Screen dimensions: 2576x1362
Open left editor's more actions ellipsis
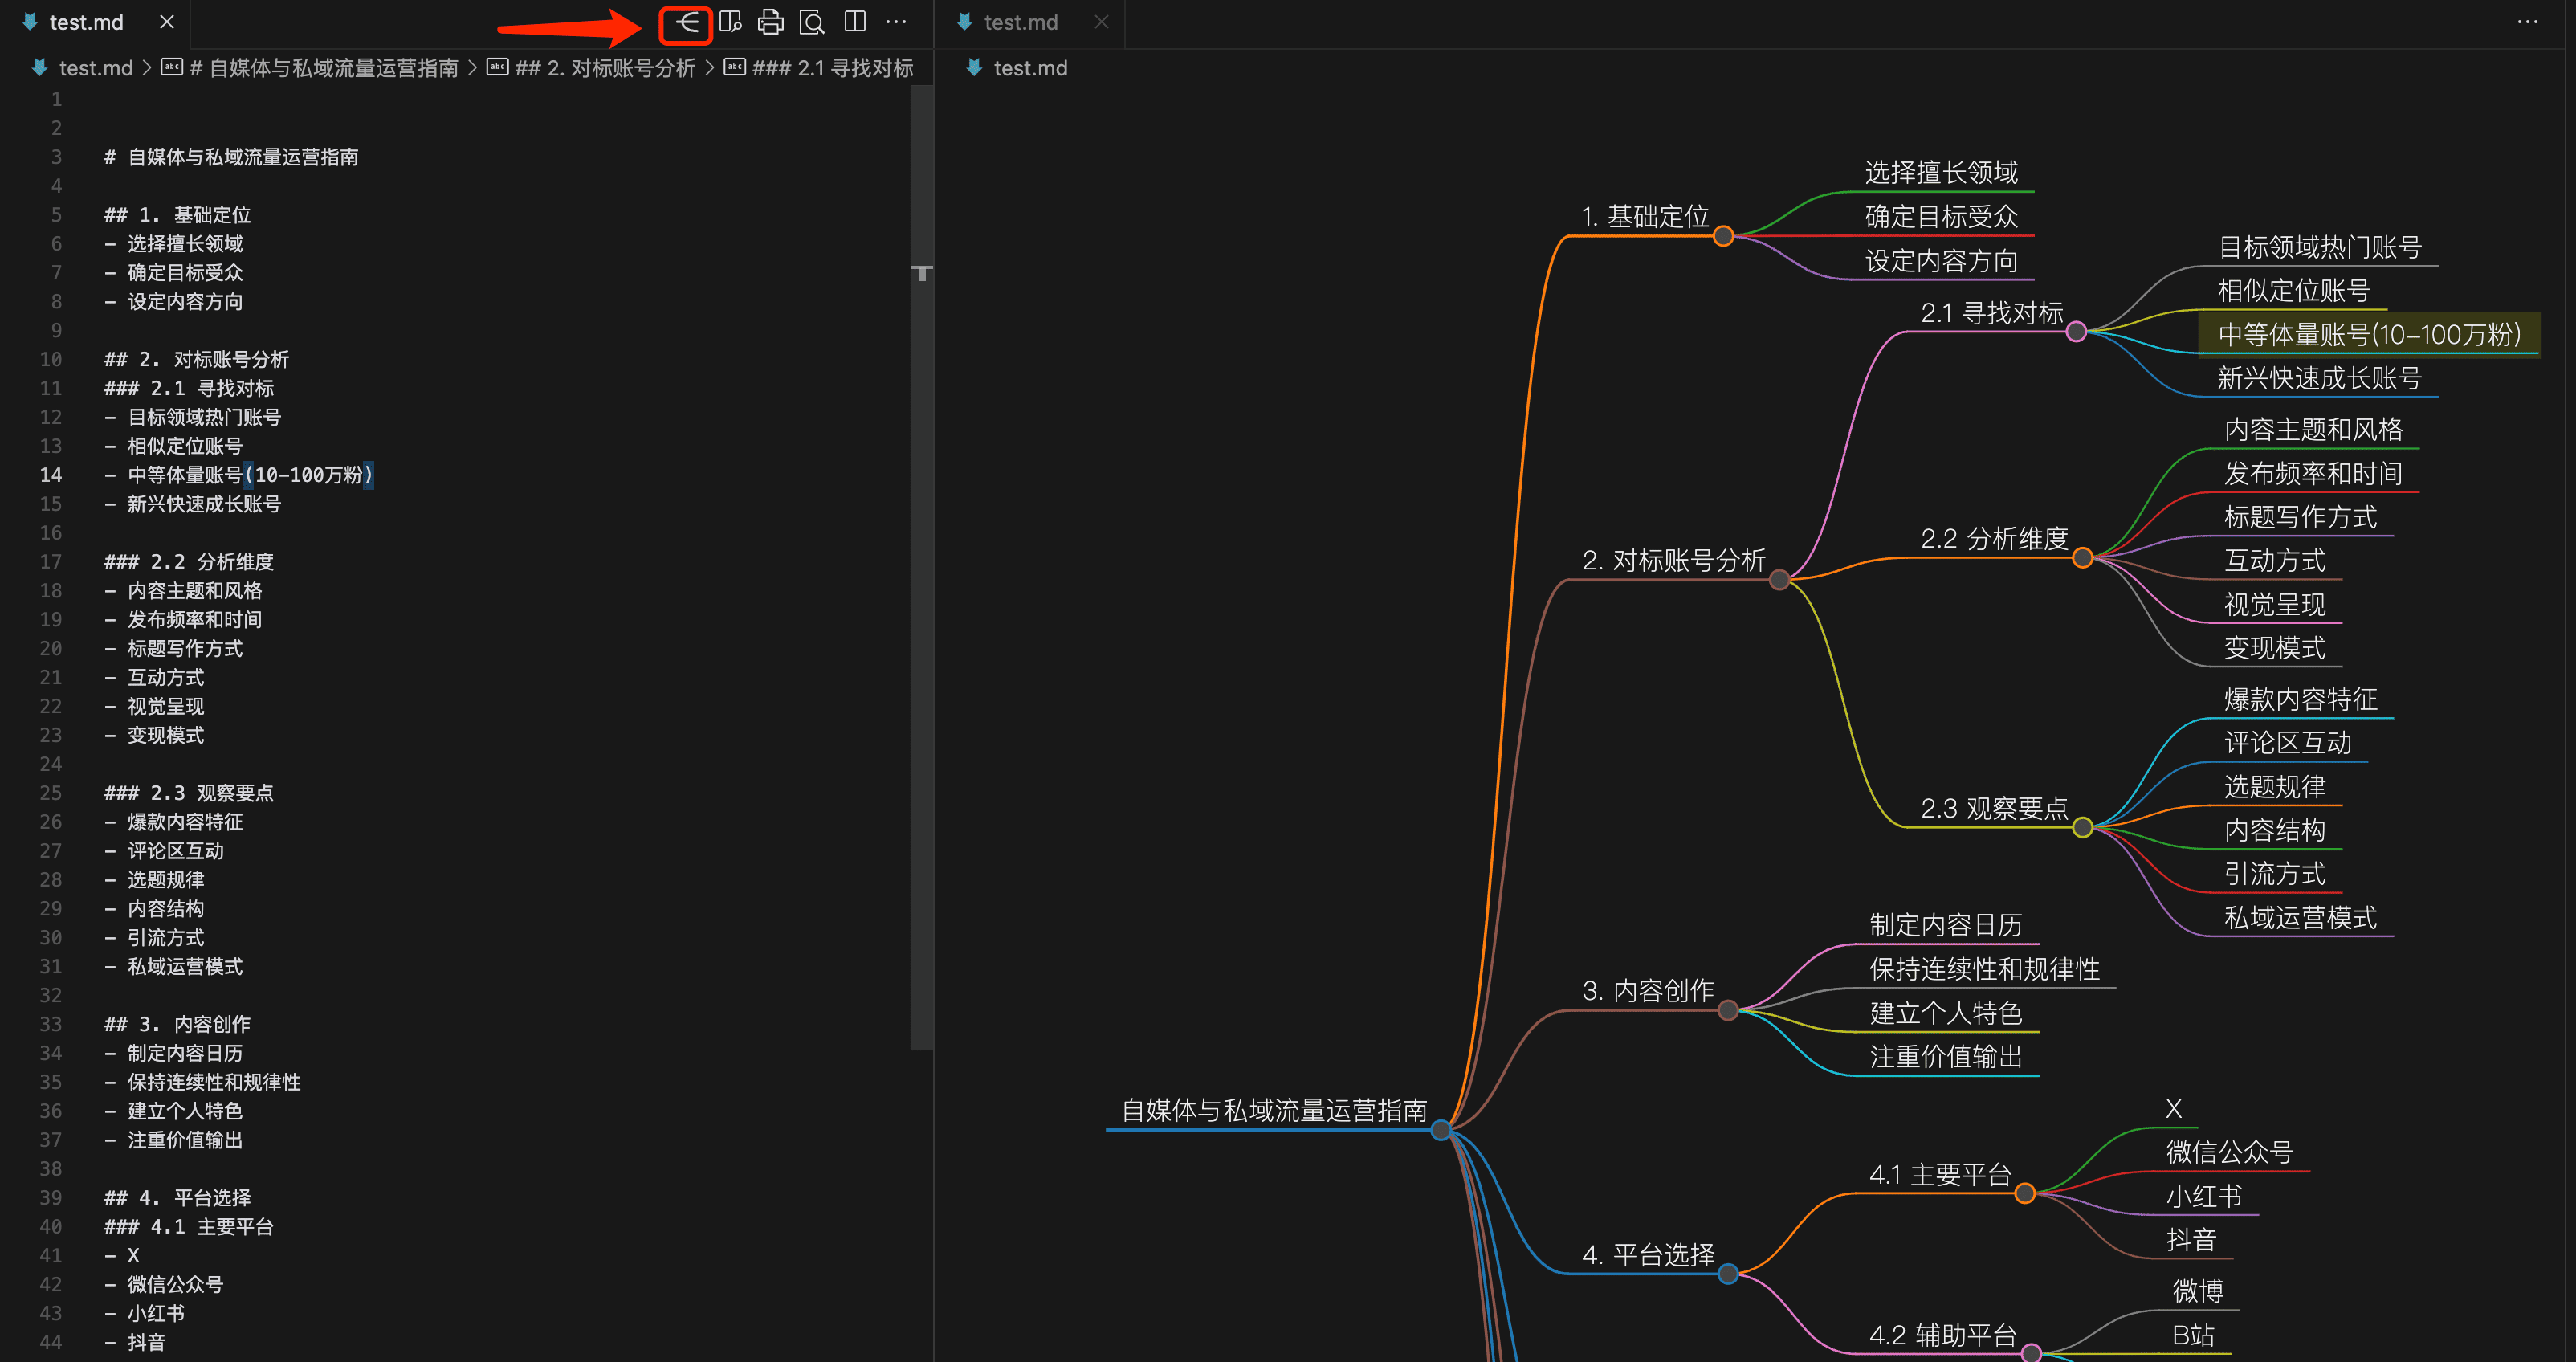(897, 22)
